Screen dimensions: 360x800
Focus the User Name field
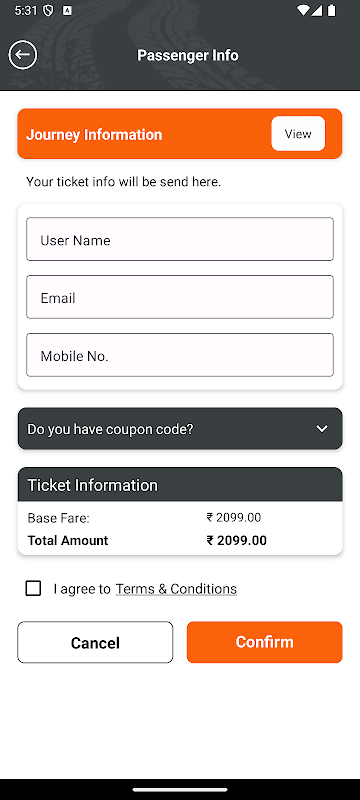(x=180, y=239)
